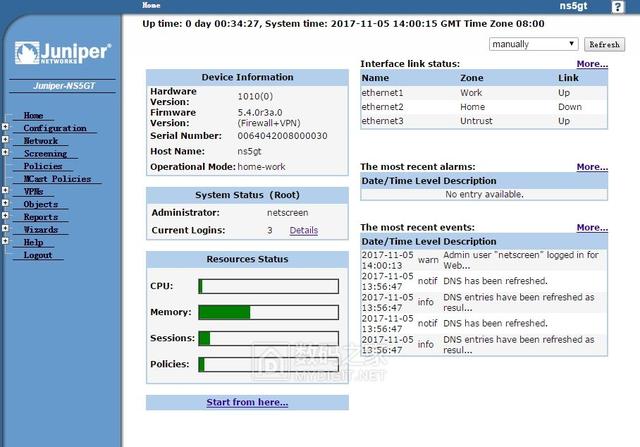640x447 pixels.
Task: Open MCast Policies in sidebar
Action: pyautogui.click(x=57, y=179)
